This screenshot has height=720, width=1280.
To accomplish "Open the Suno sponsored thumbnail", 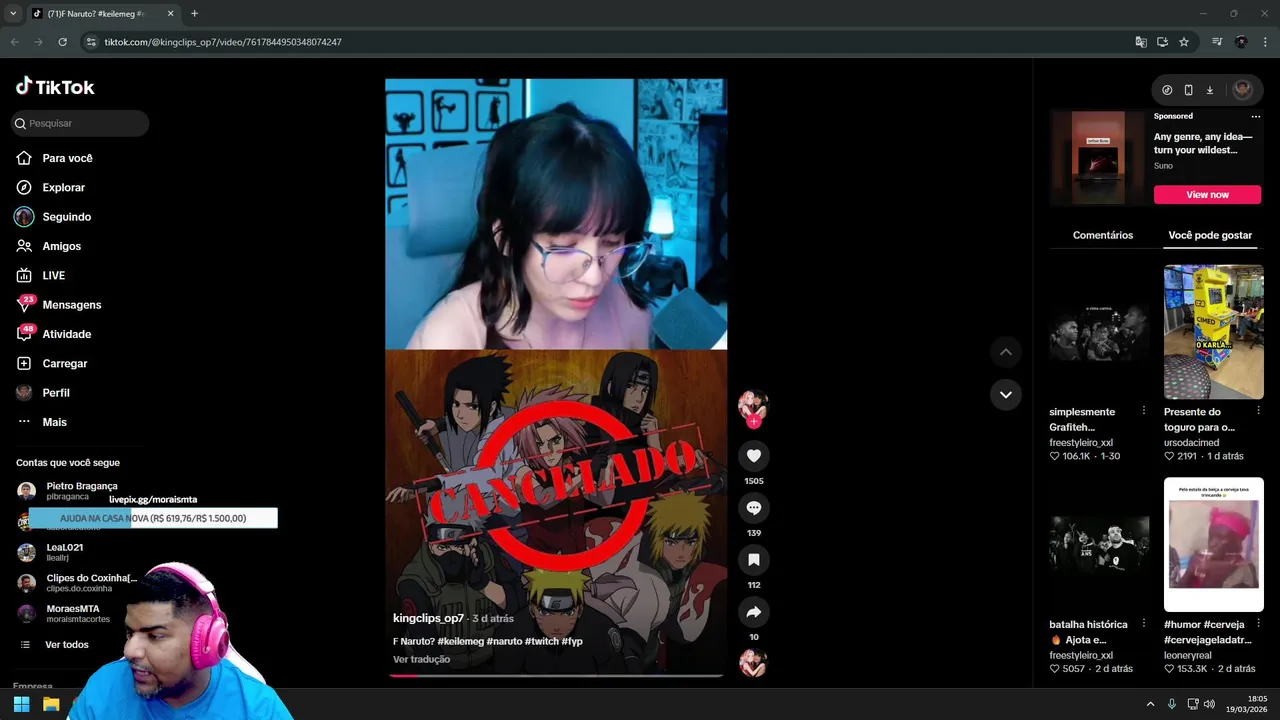I will click(1098, 158).
